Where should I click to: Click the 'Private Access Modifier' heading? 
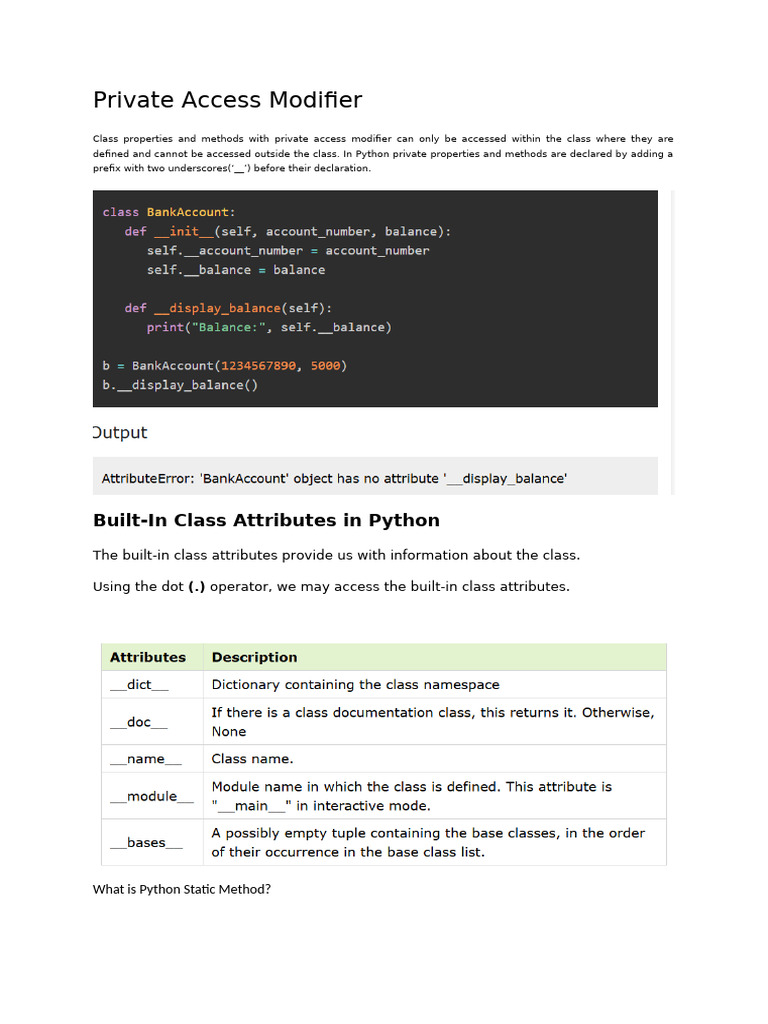[x=227, y=100]
